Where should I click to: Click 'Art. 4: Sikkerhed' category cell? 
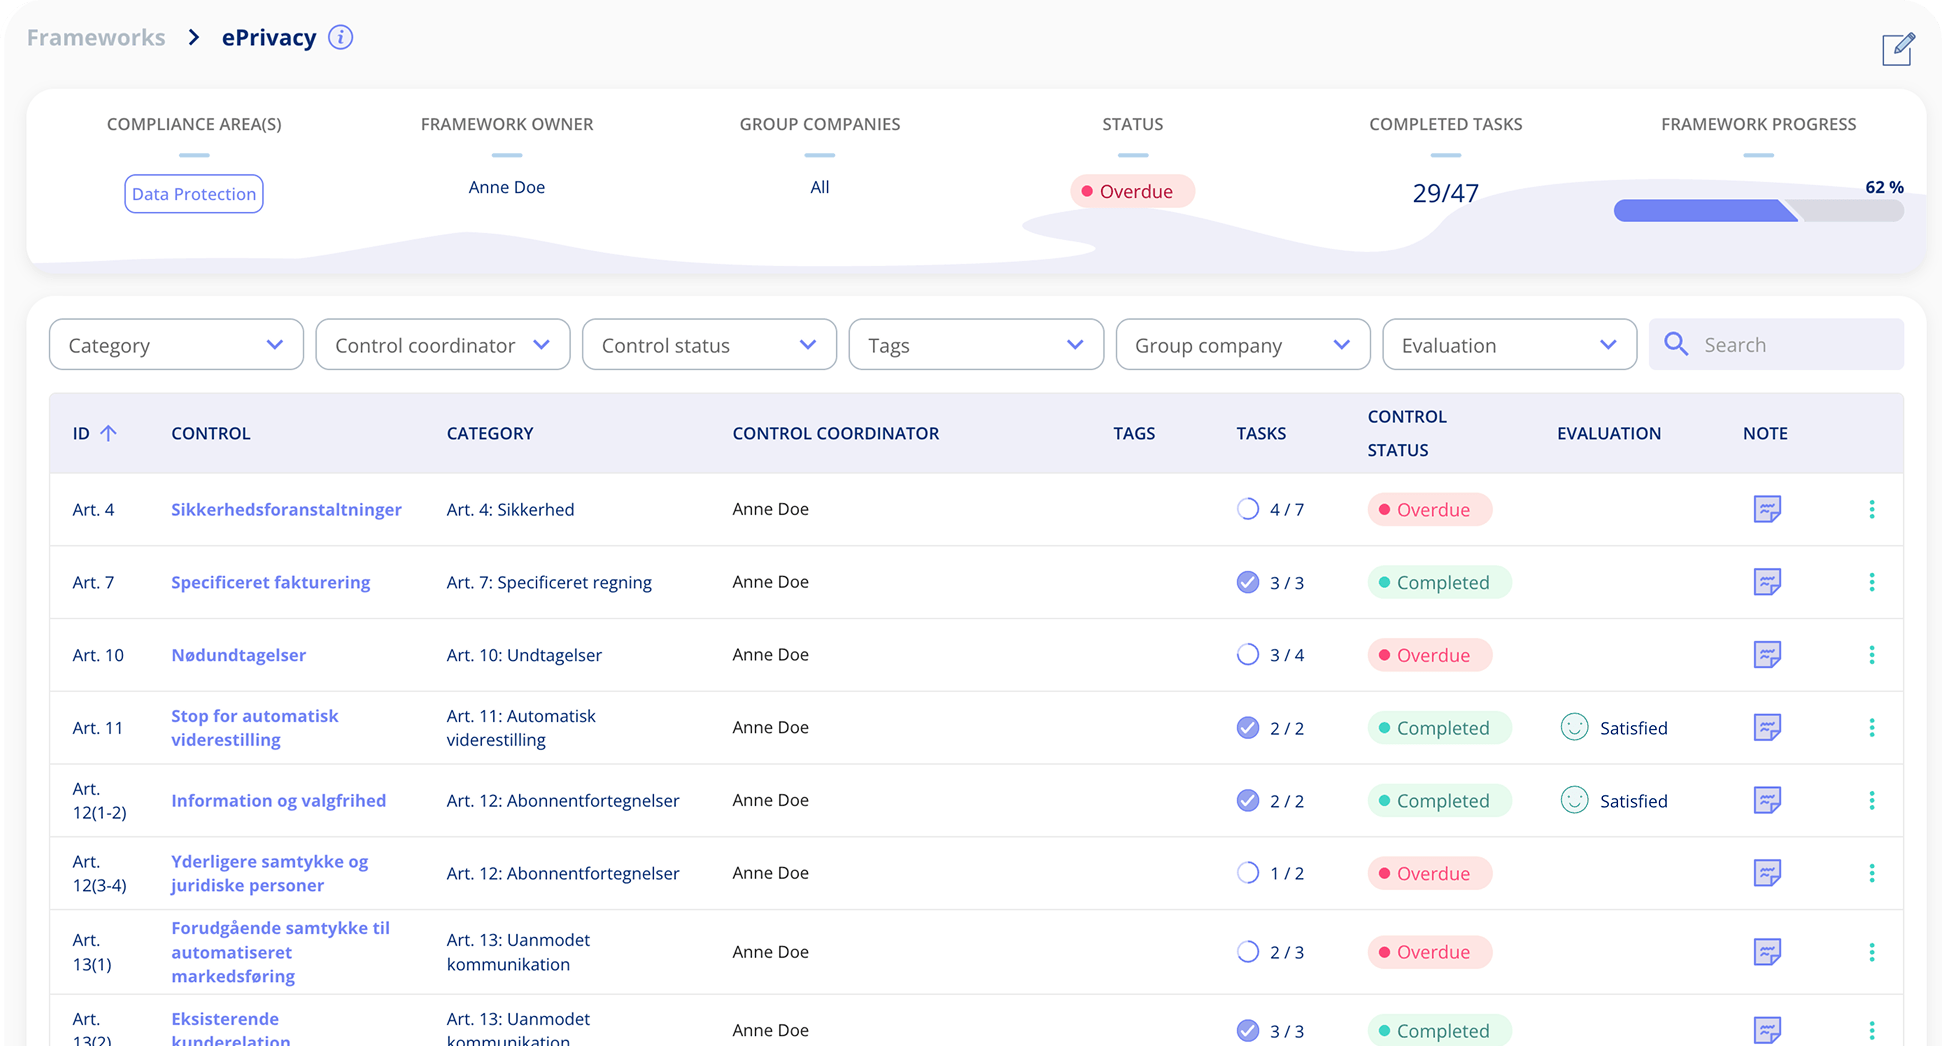pyautogui.click(x=510, y=509)
